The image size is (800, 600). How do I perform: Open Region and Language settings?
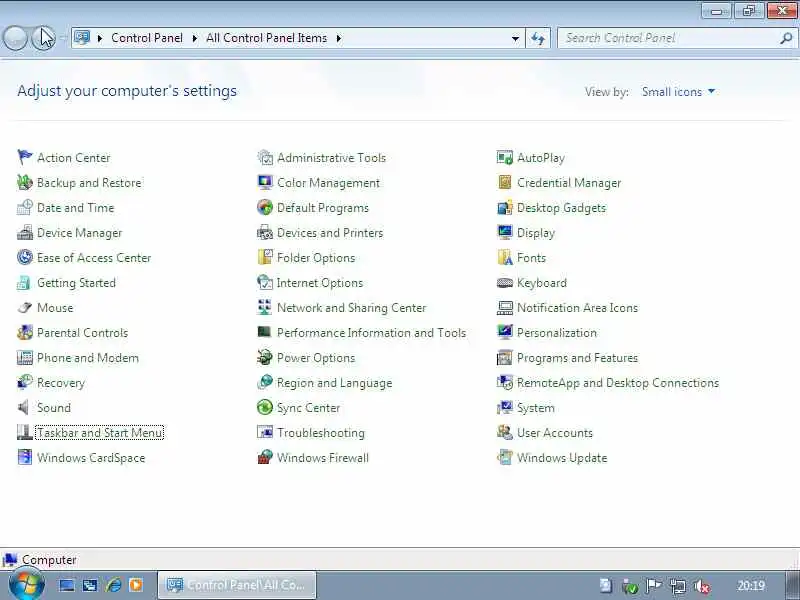click(334, 383)
